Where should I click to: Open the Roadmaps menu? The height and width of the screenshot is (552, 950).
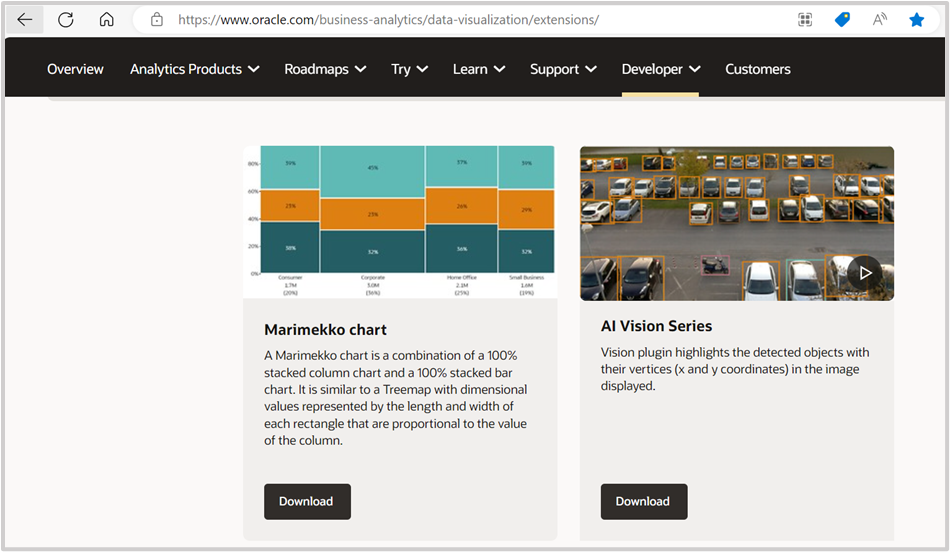325,69
